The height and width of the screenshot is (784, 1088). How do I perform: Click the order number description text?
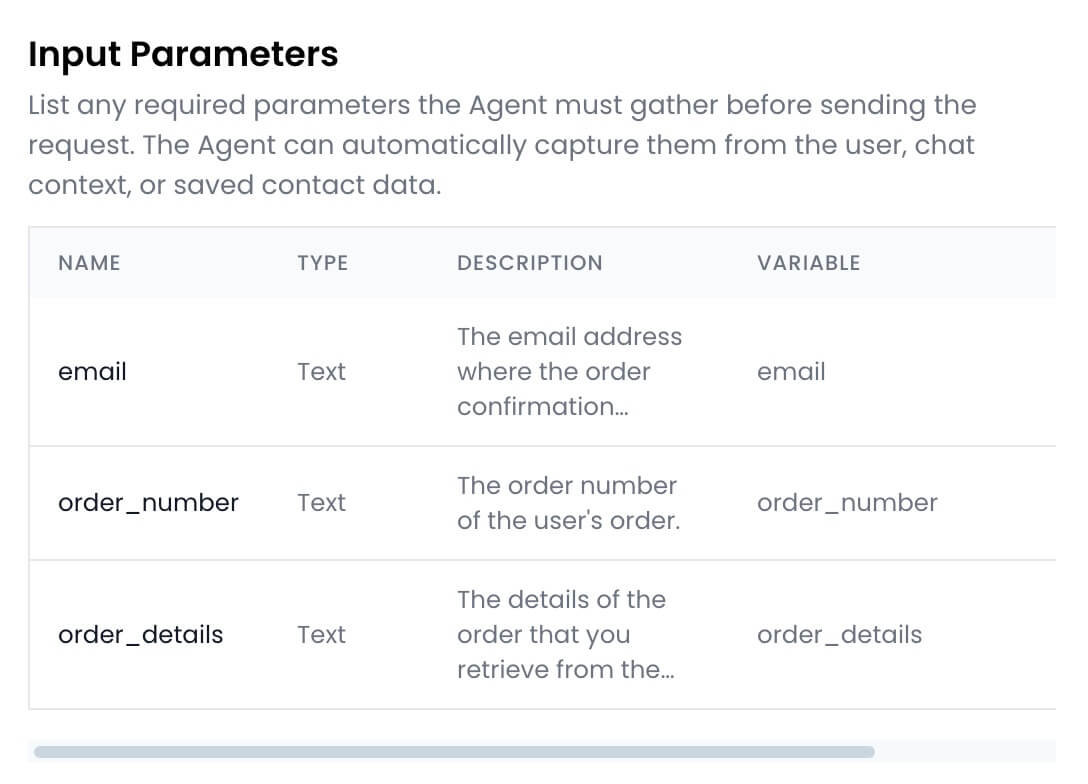pyautogui.click(x=568, y=503)
